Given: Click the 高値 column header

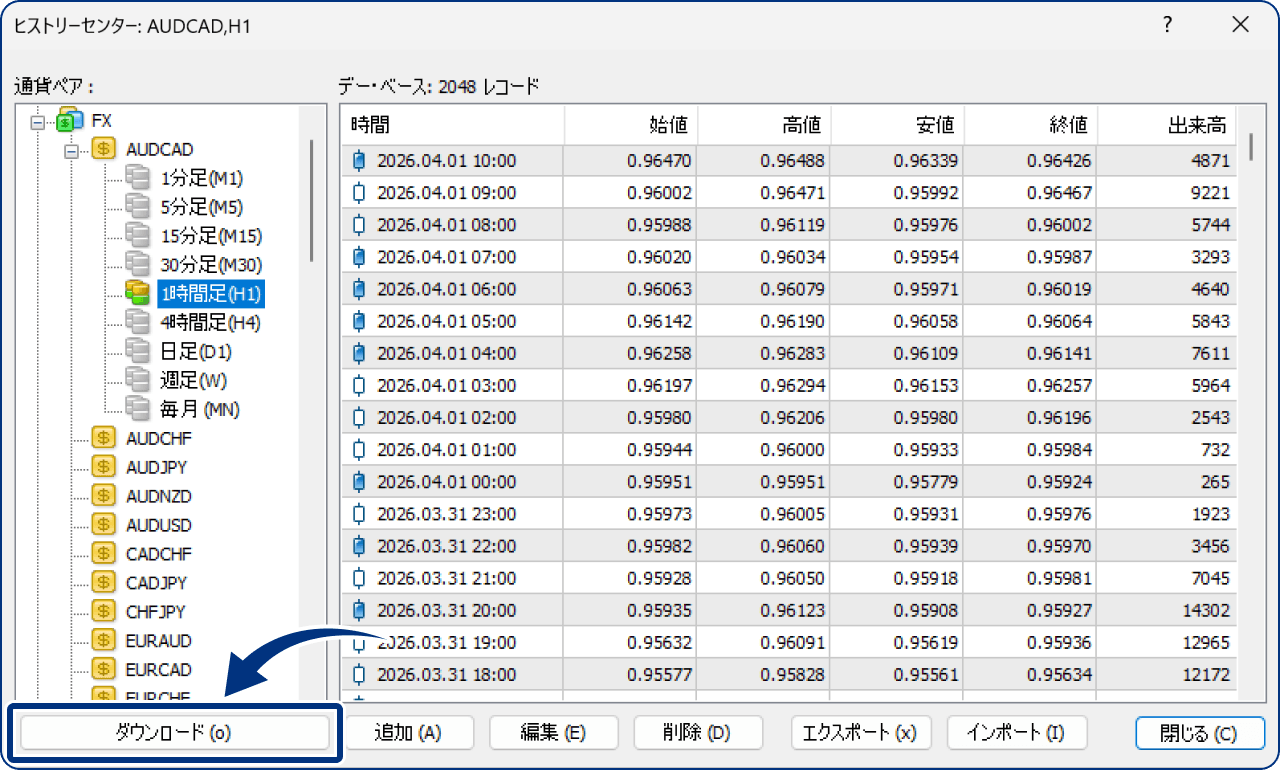Looking at the screenshot, I should pos(800,125).
